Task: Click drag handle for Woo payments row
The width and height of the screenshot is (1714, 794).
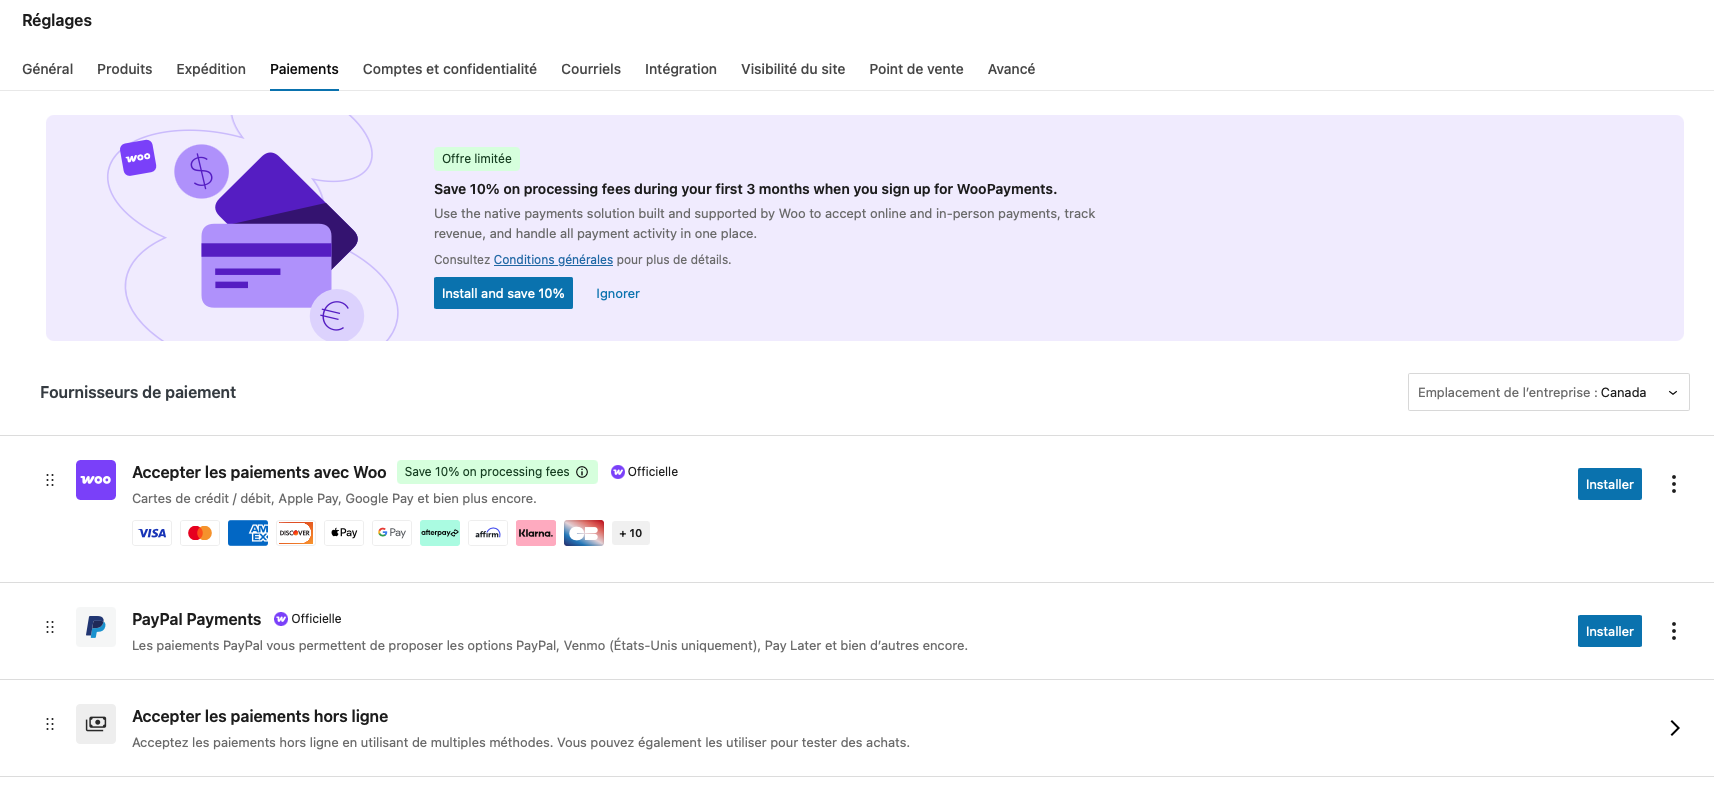Action: (50, 480)
